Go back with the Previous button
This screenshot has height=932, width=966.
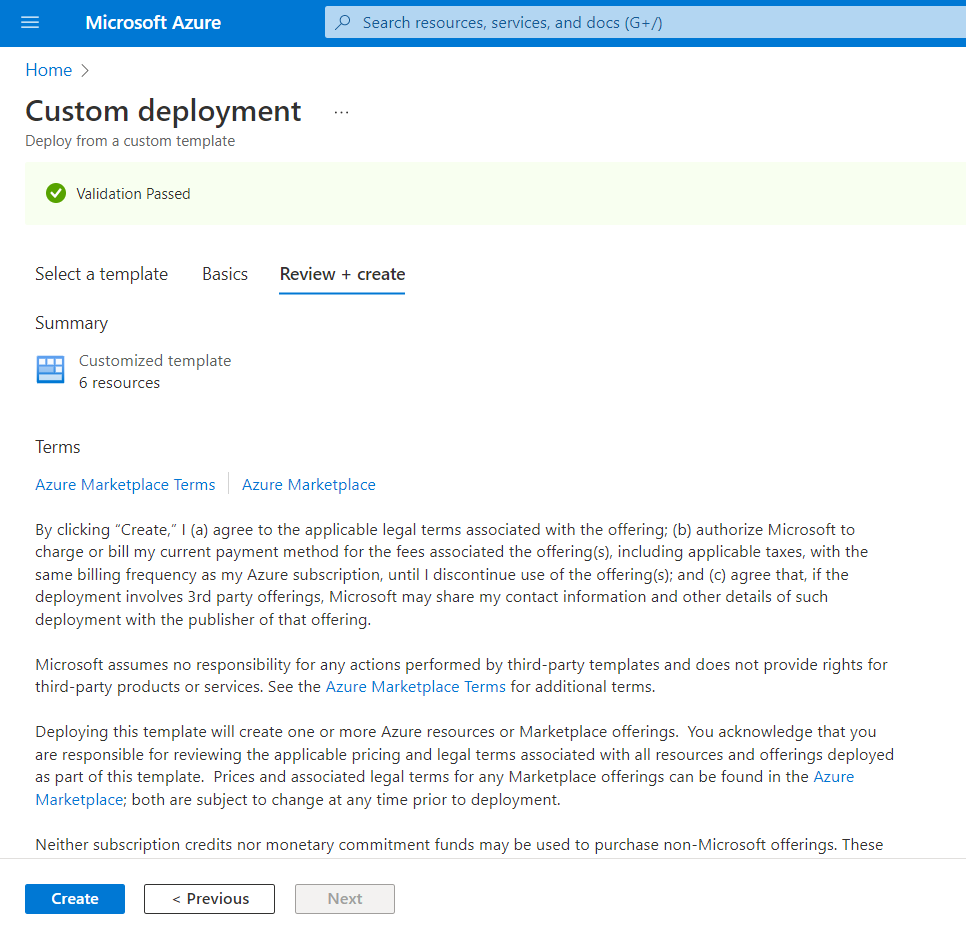209,899
